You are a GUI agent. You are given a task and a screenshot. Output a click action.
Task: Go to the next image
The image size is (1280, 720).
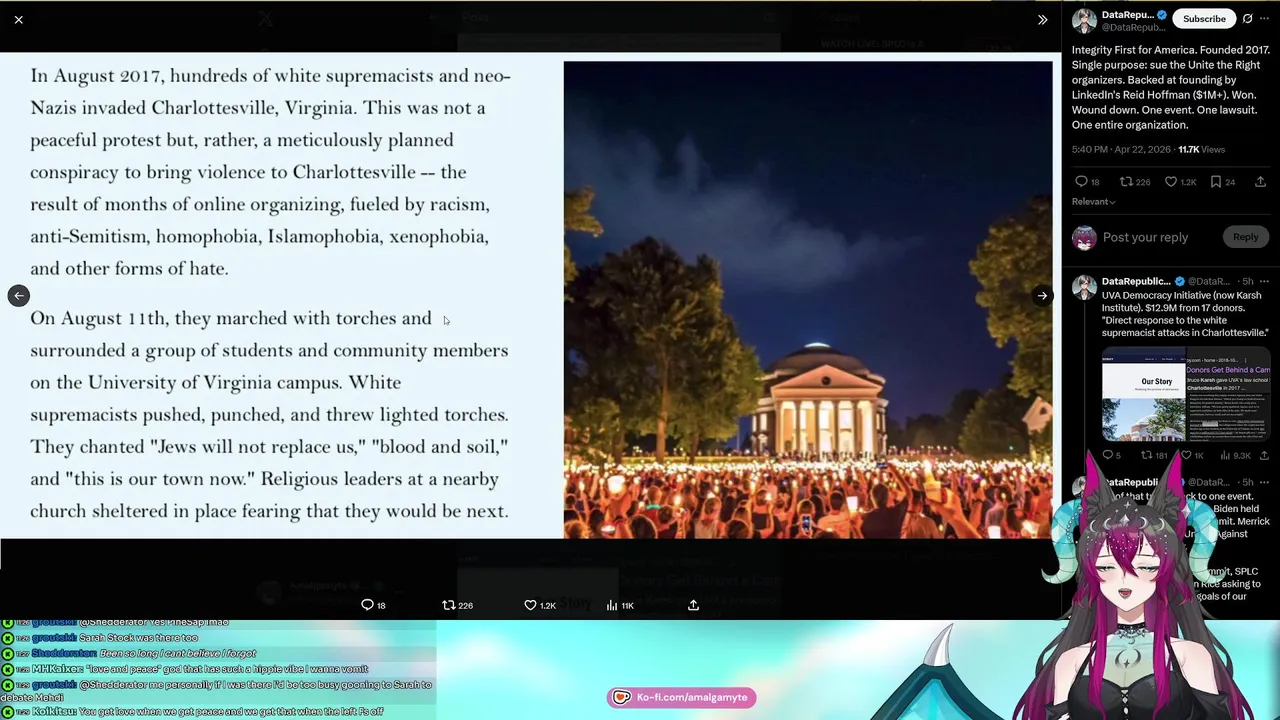click(x=1042, y=295)
